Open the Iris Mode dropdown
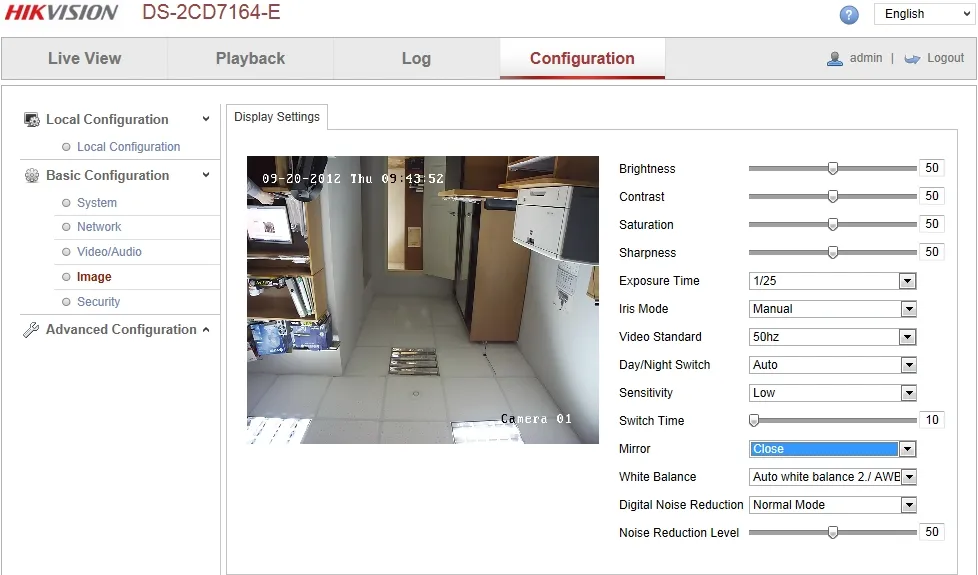The height and width of the screenshot is (575, 978). [832, 309]
